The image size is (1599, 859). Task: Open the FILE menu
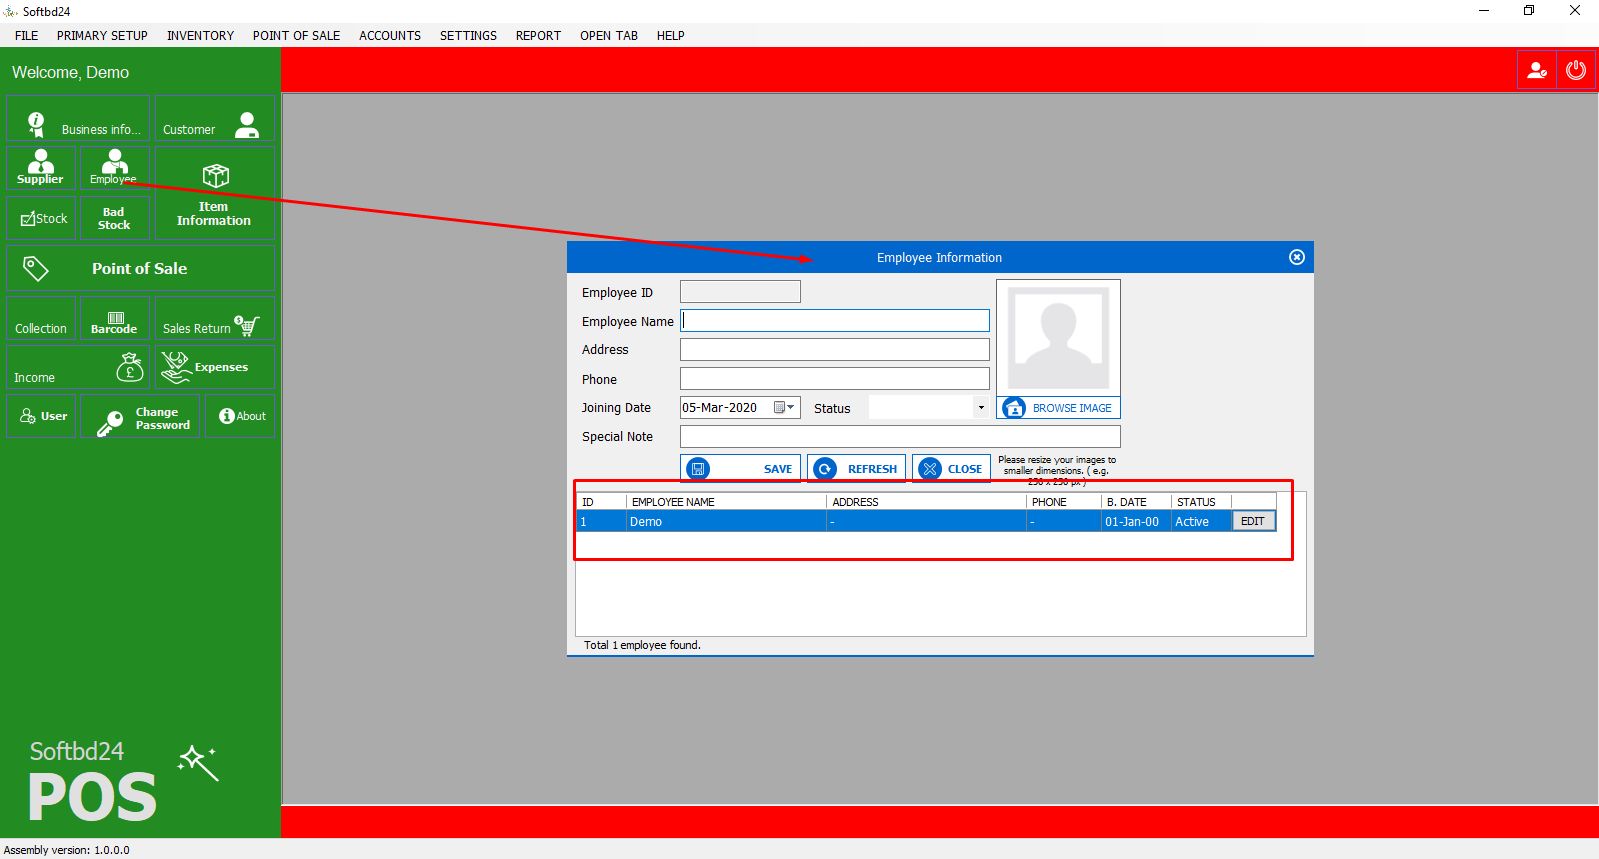point(27,35)
